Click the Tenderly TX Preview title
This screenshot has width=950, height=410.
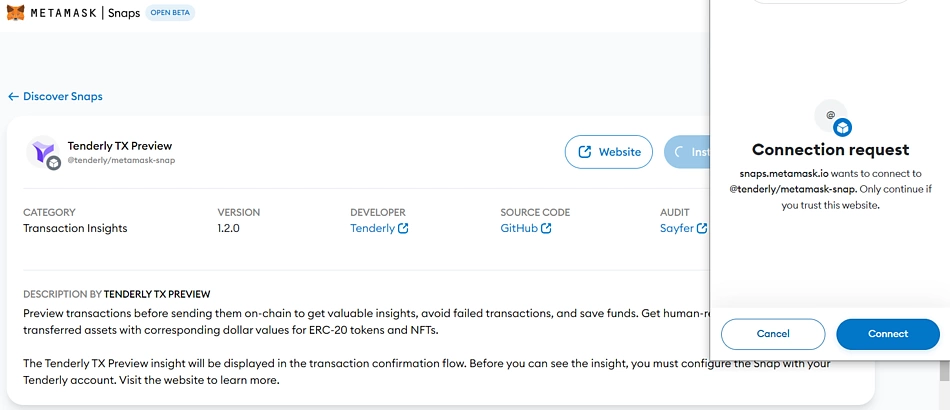(x=120, y=146)
